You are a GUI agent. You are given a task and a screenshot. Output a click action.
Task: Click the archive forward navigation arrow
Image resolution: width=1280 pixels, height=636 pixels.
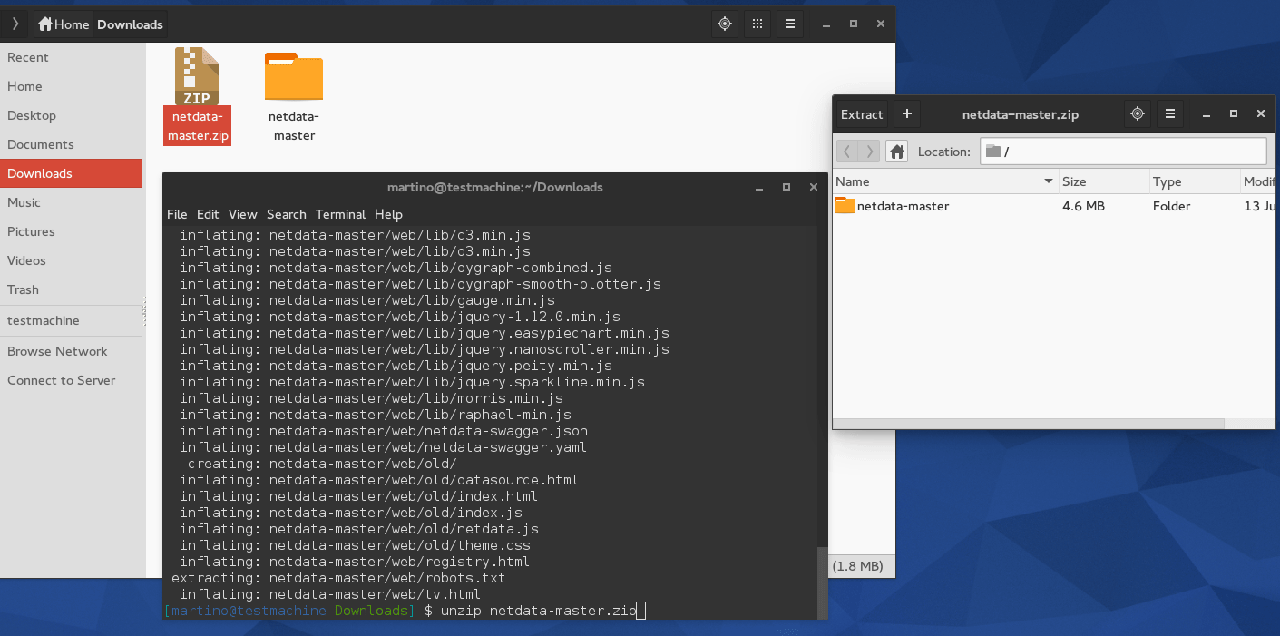click(x=870, y=151)
